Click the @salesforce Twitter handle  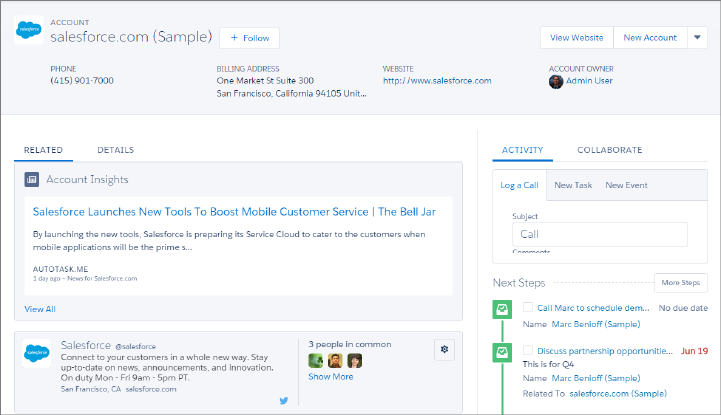point(135,347)
